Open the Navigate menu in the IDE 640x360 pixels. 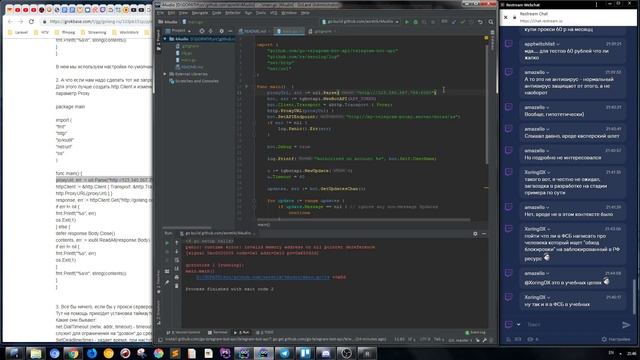click(x=200, y=13)
